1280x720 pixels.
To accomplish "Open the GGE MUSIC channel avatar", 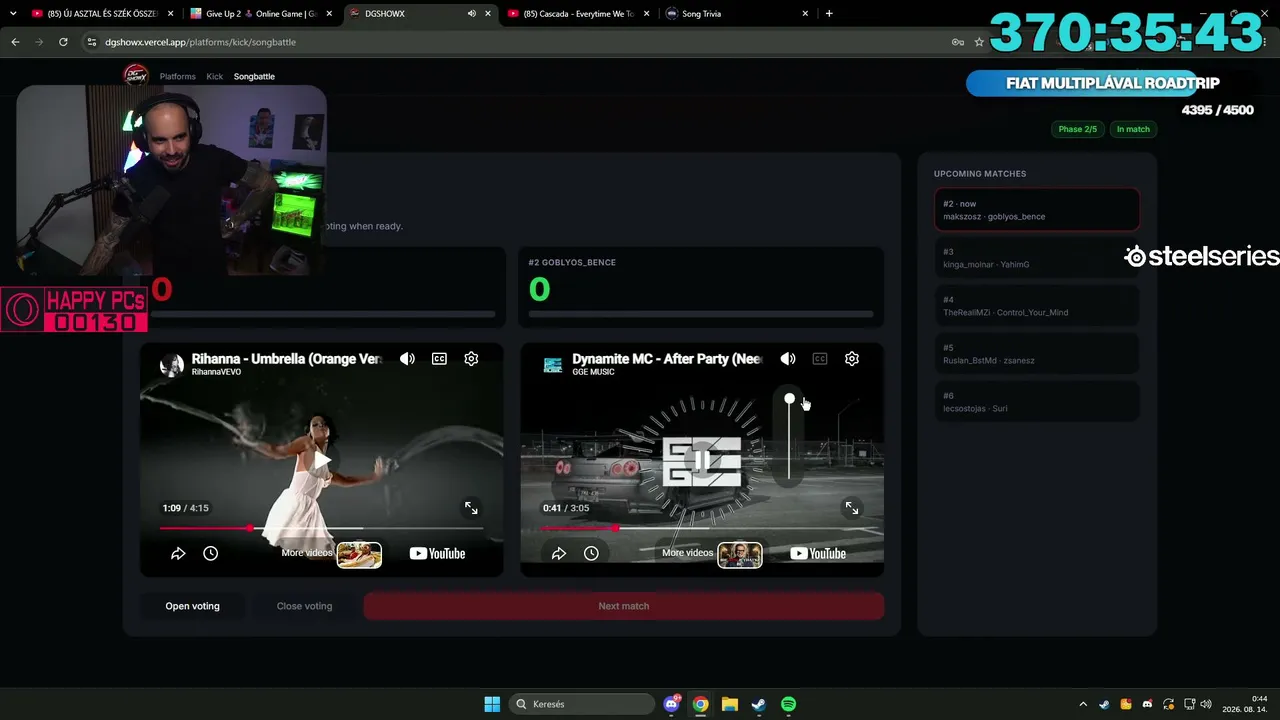I will pos(553,365).
